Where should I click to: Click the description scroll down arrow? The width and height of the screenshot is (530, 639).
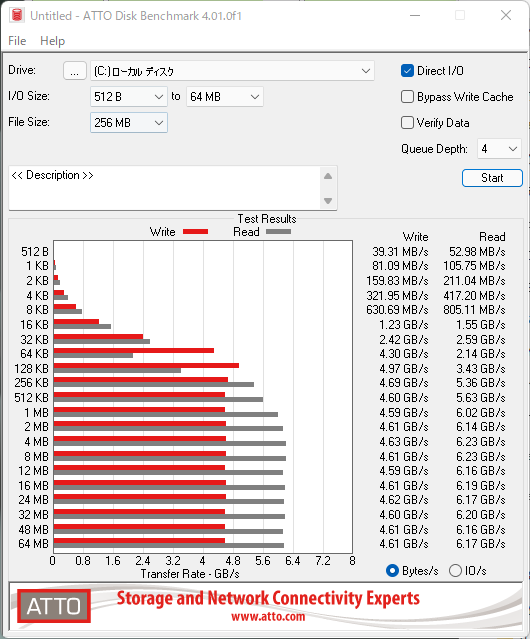point(328,201)
